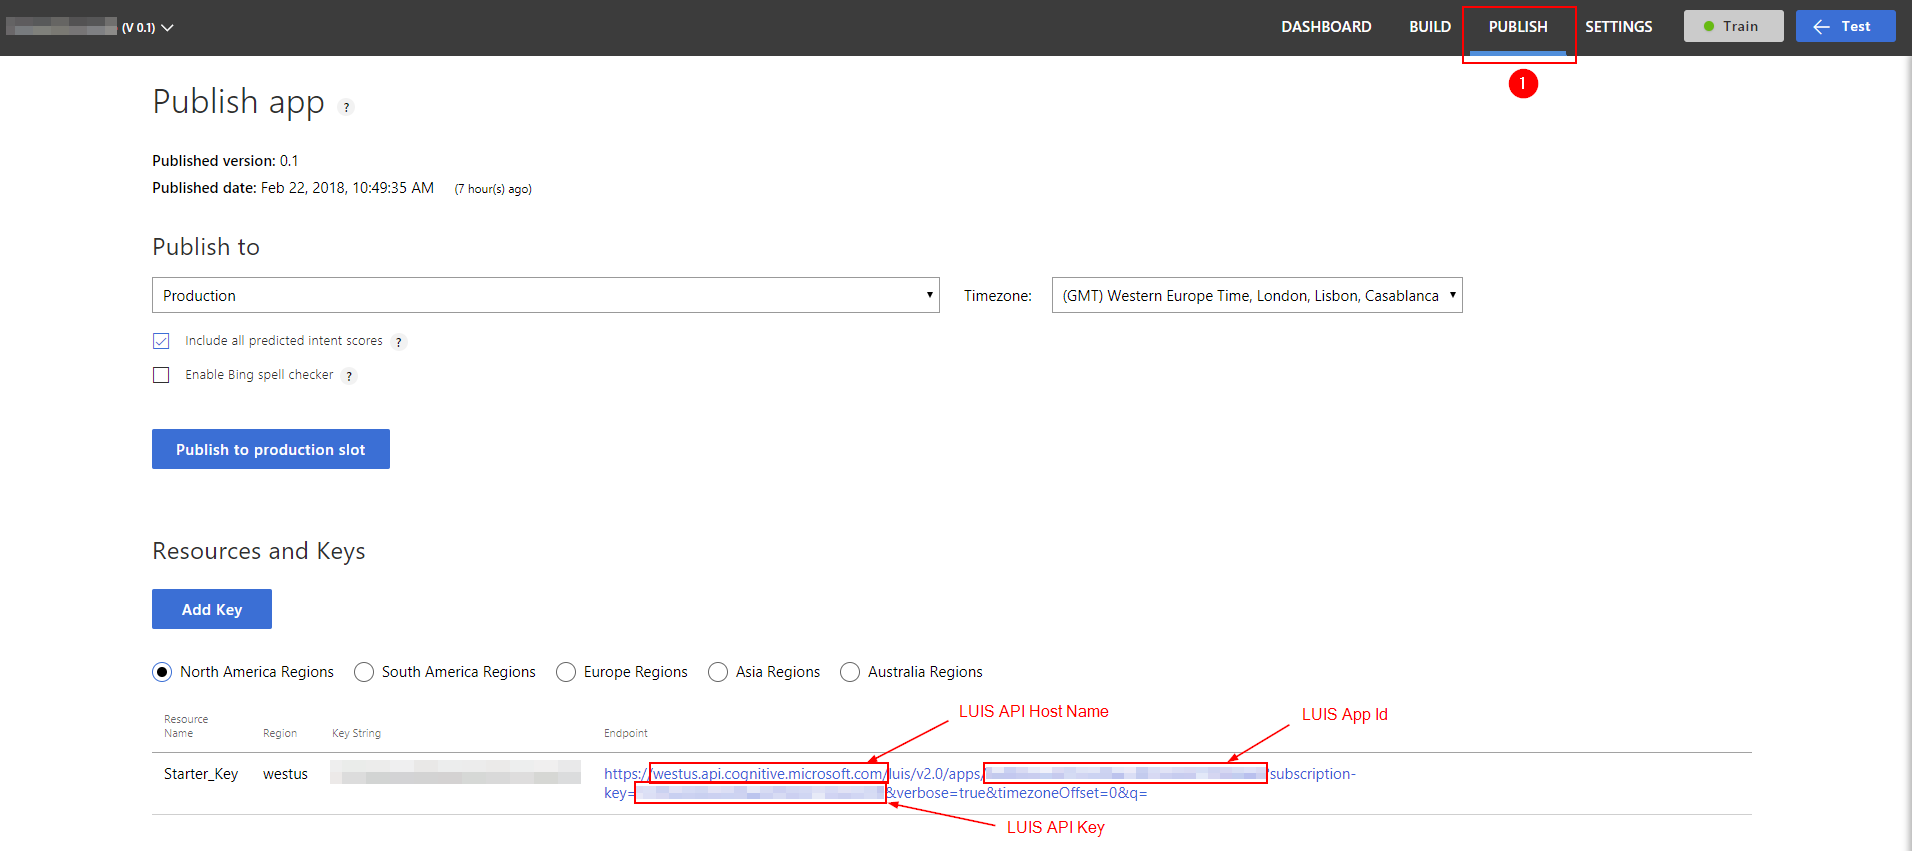Click help icon next to intent scores
The image size is (1912, 851).
[399, 342]
